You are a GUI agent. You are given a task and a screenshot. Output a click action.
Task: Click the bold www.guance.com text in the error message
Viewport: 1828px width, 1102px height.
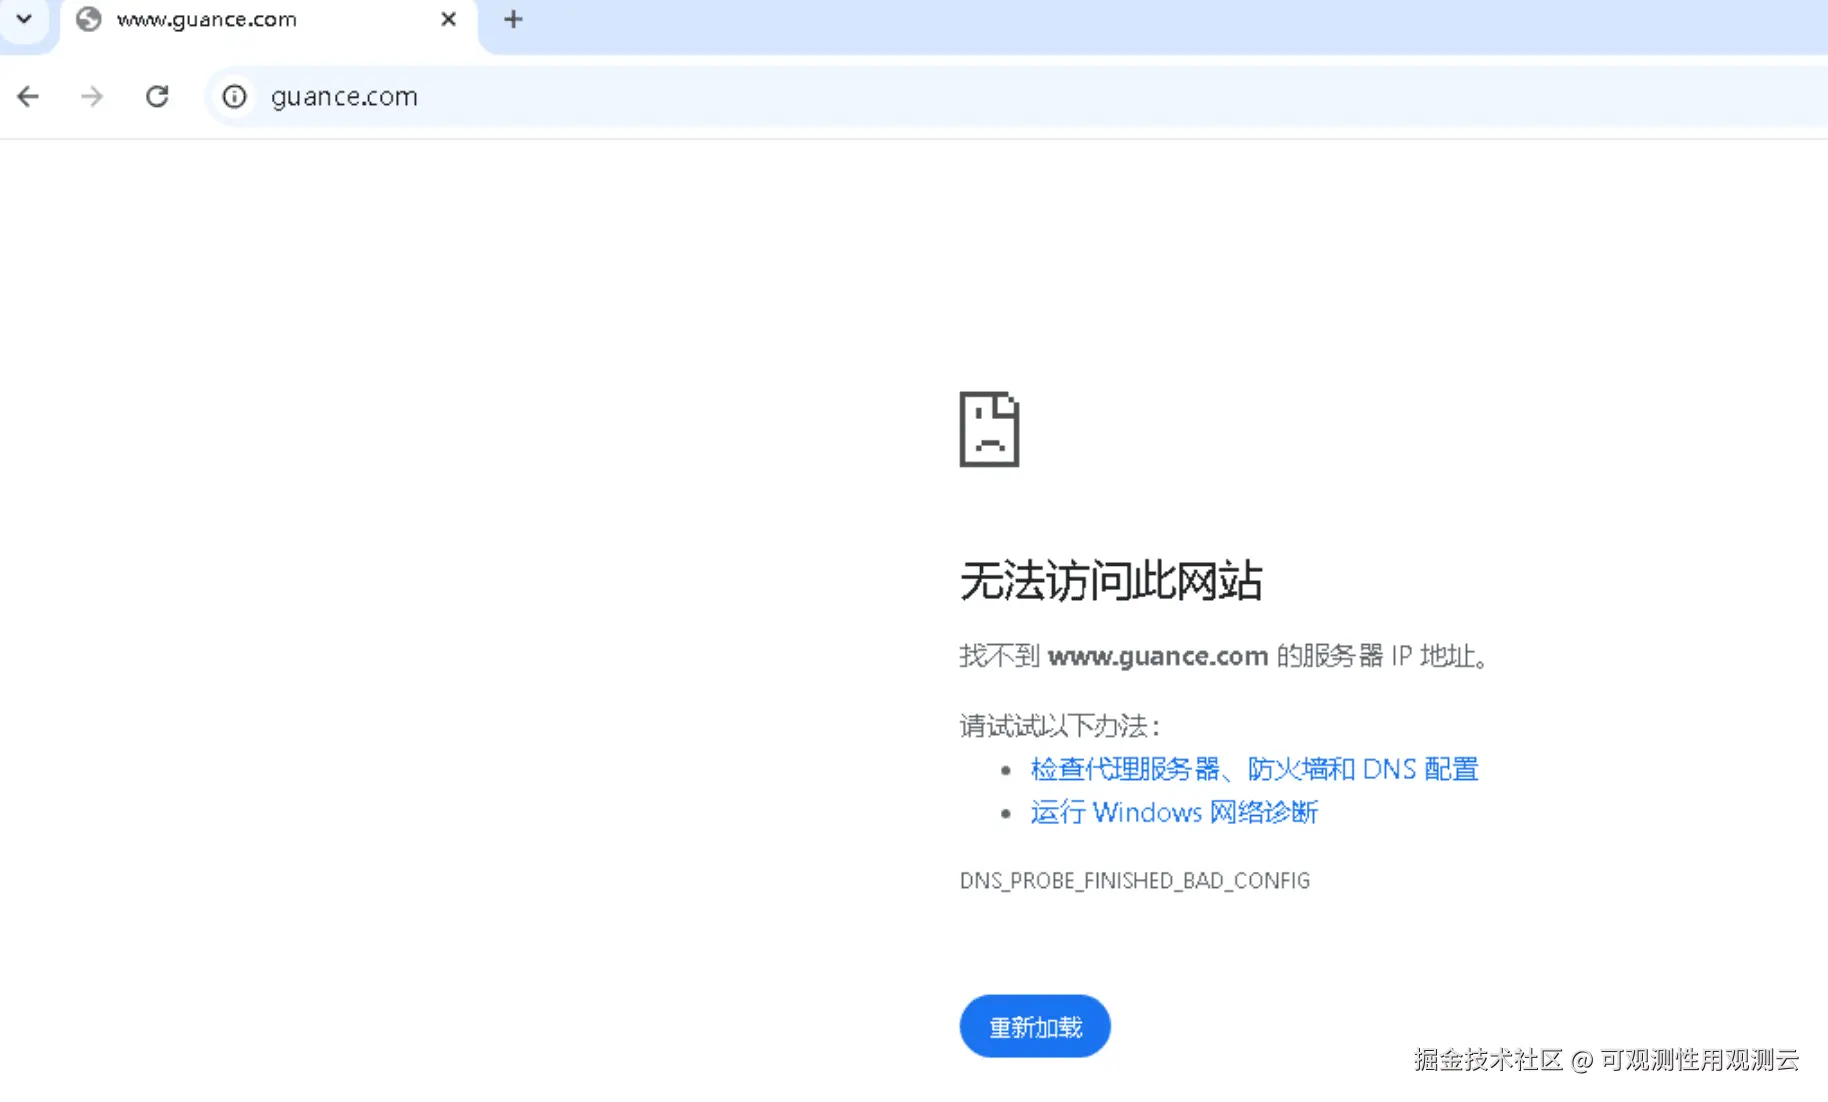[x=1158, y=656]
